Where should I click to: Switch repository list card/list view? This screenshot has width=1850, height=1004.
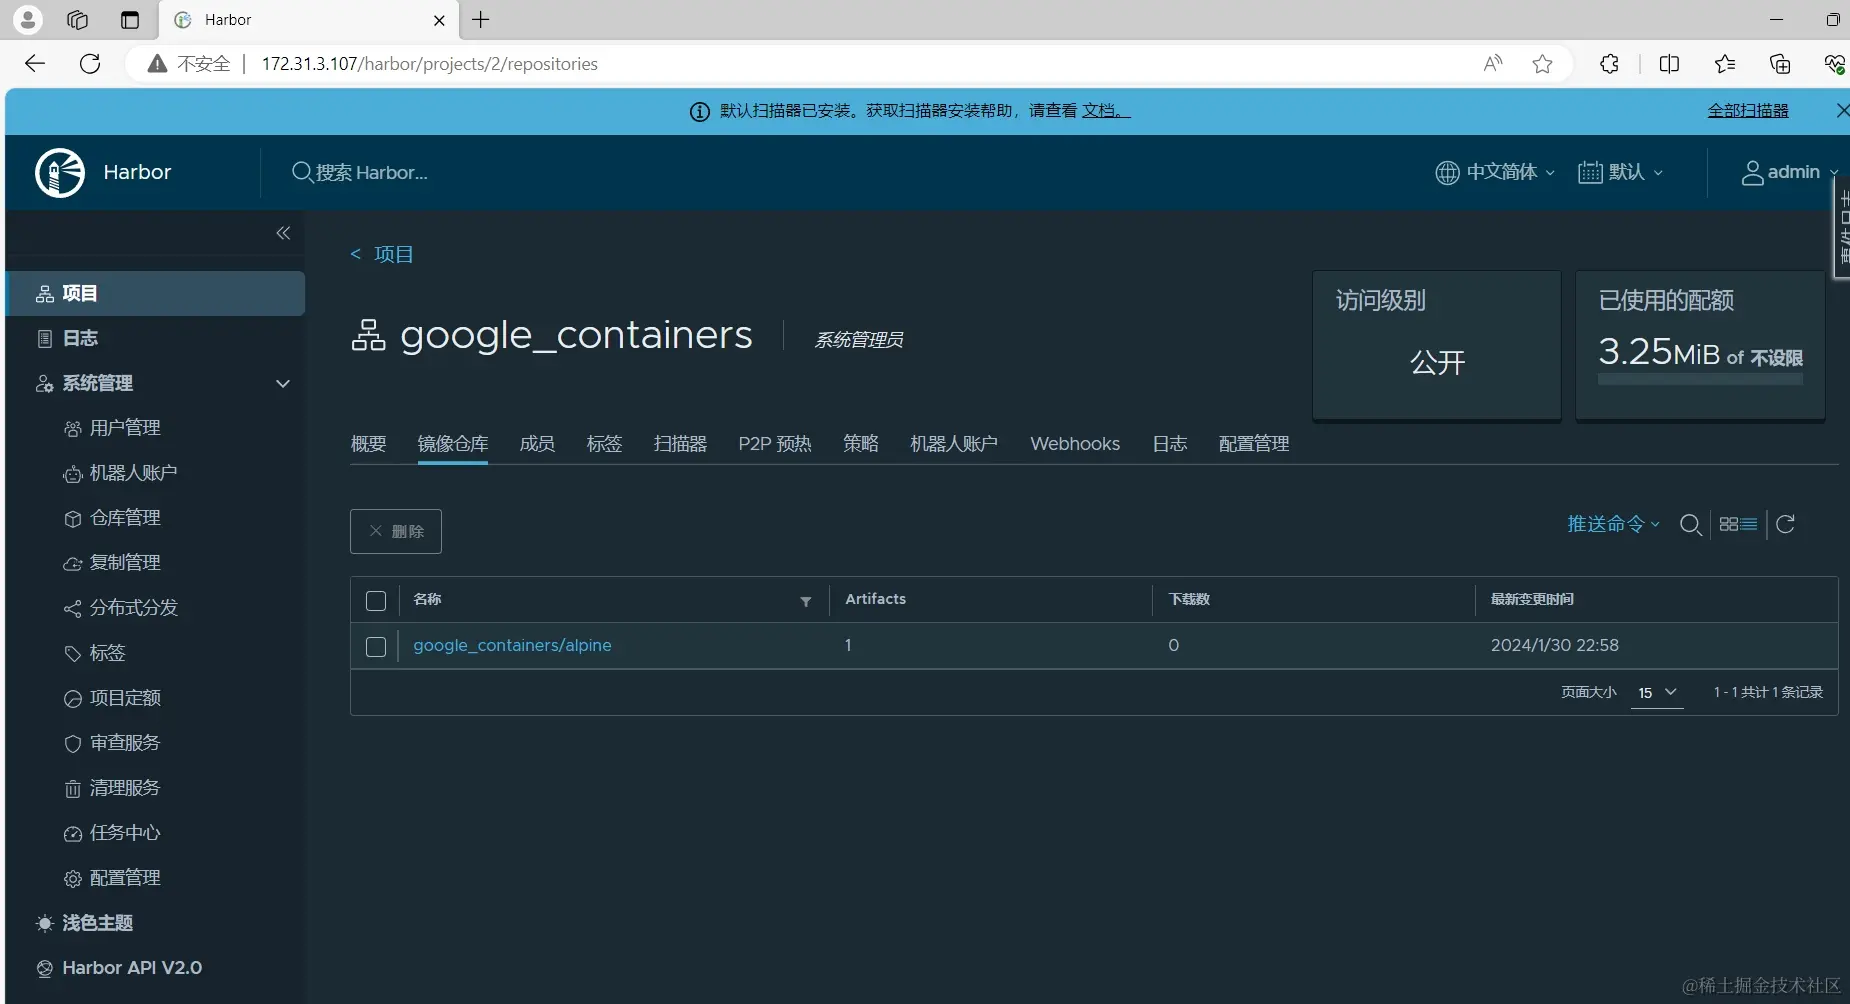point(1738,524)
